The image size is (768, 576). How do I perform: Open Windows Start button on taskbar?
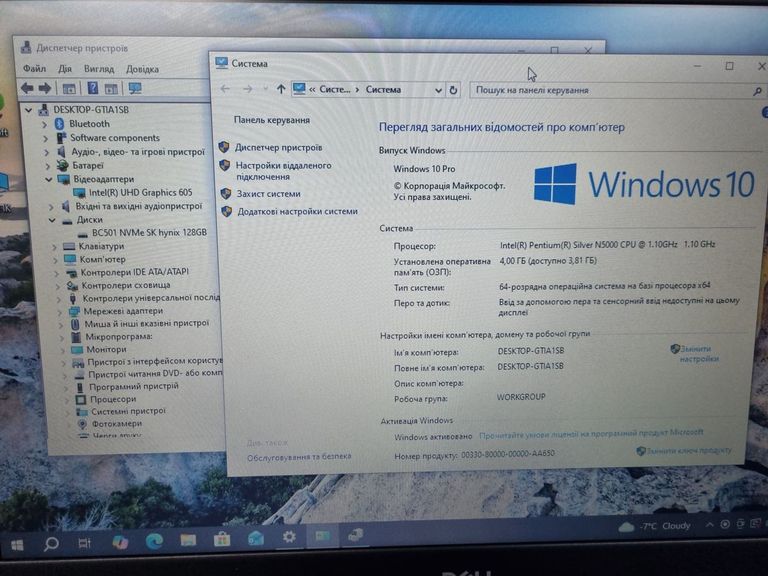coord(17,545)
